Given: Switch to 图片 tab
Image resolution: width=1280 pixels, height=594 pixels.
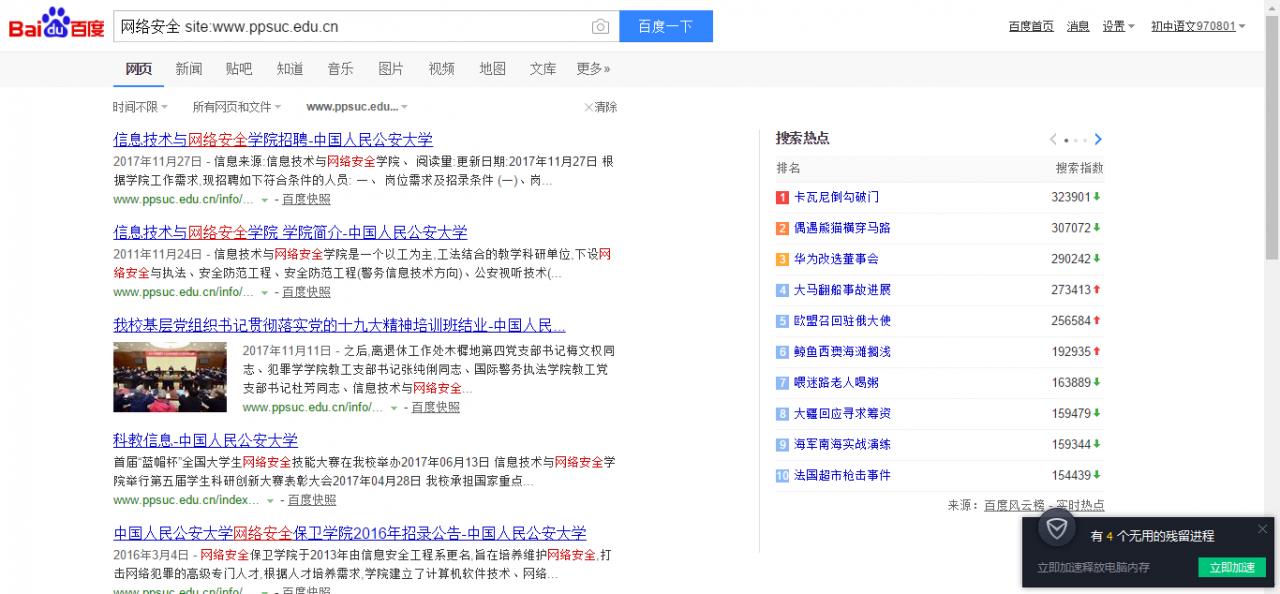Looking at the screenshot, I should coord(391,69).
